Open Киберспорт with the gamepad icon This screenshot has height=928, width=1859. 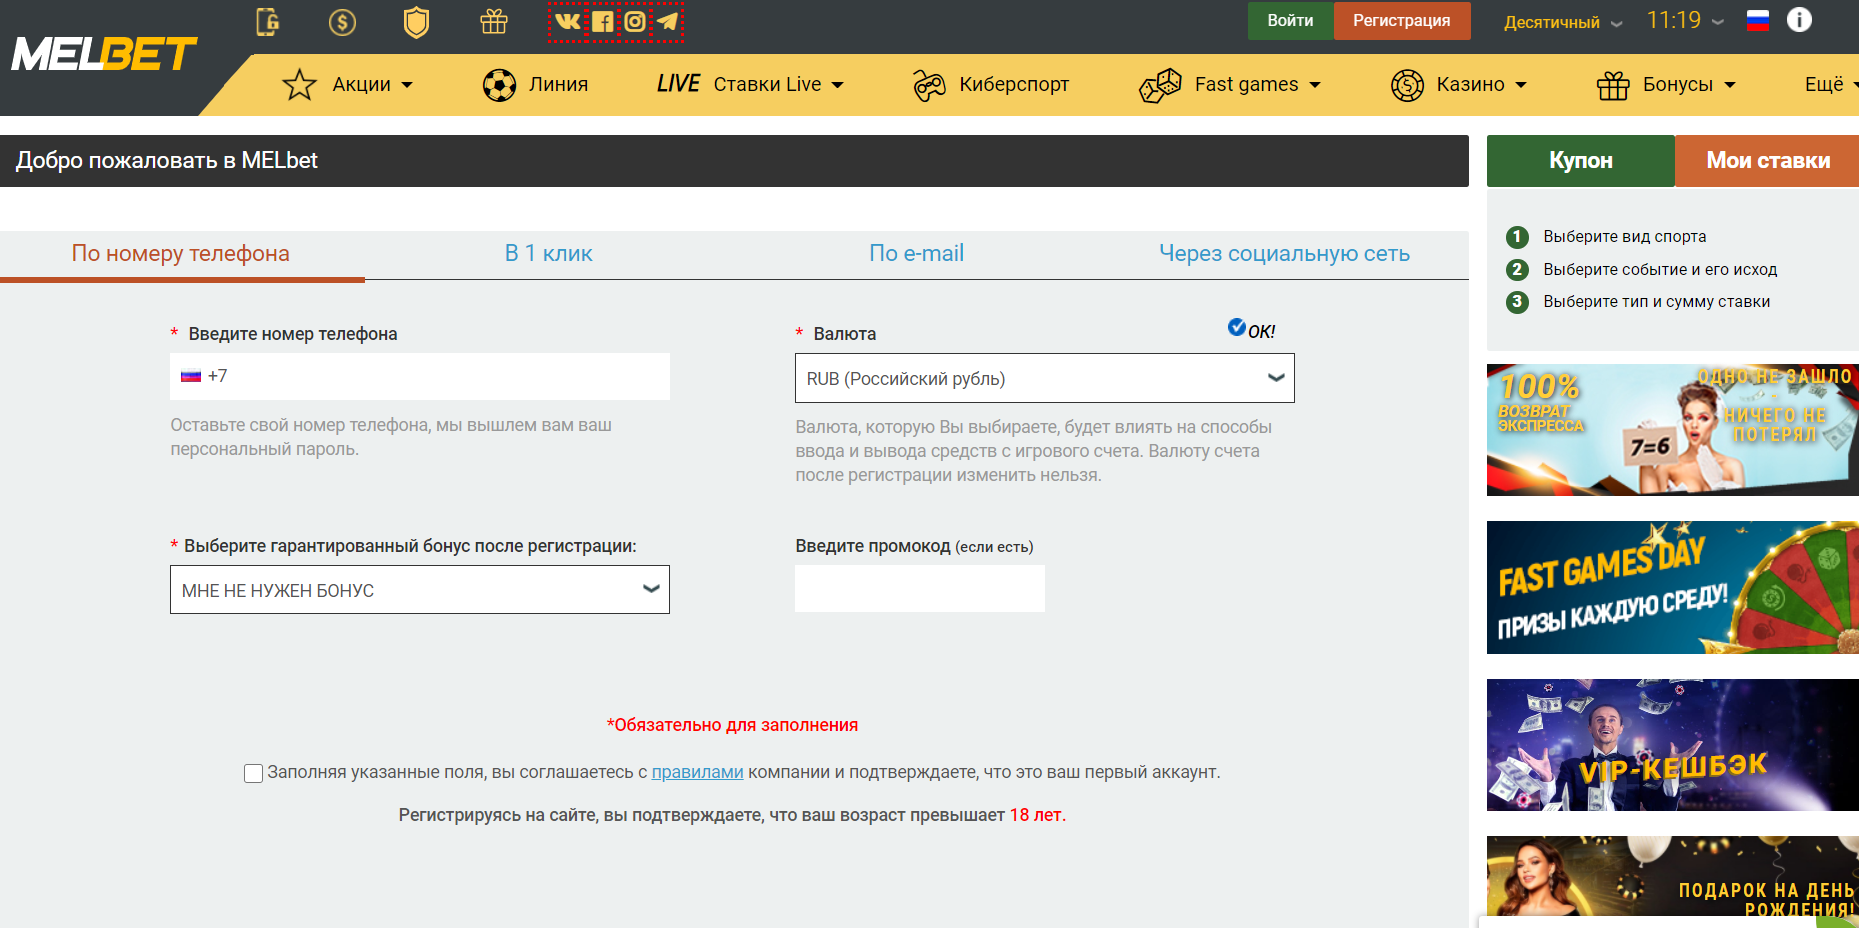point(991,85)
